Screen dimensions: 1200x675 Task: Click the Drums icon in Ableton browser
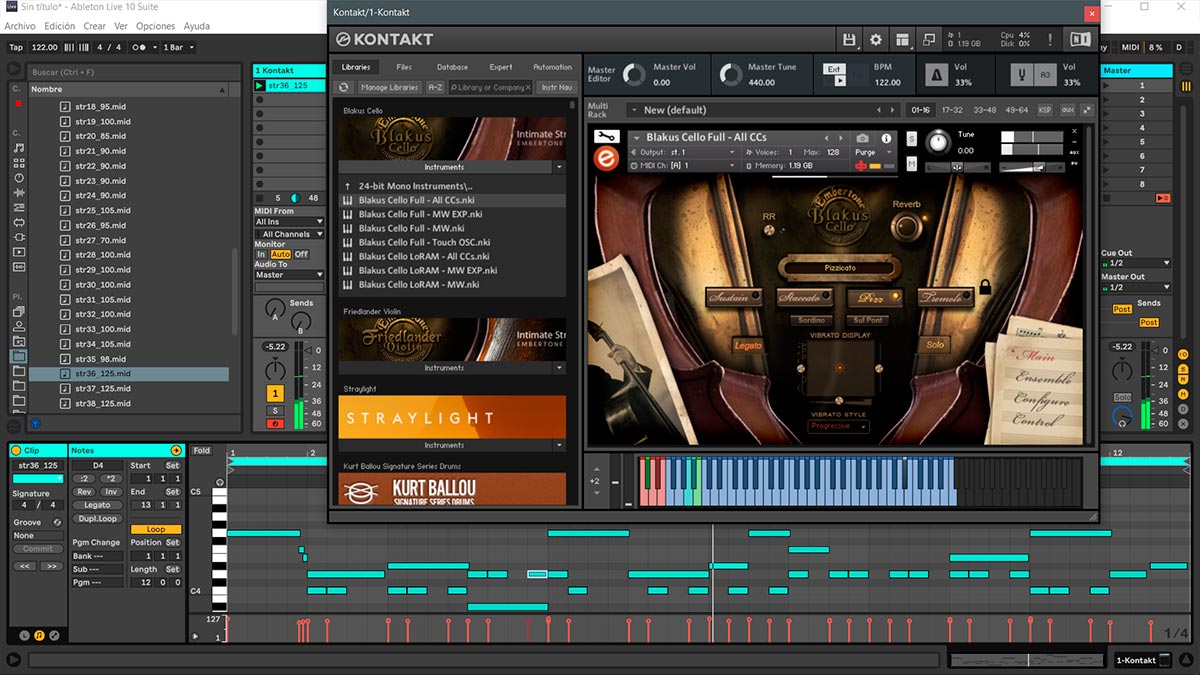click(19, 163)
